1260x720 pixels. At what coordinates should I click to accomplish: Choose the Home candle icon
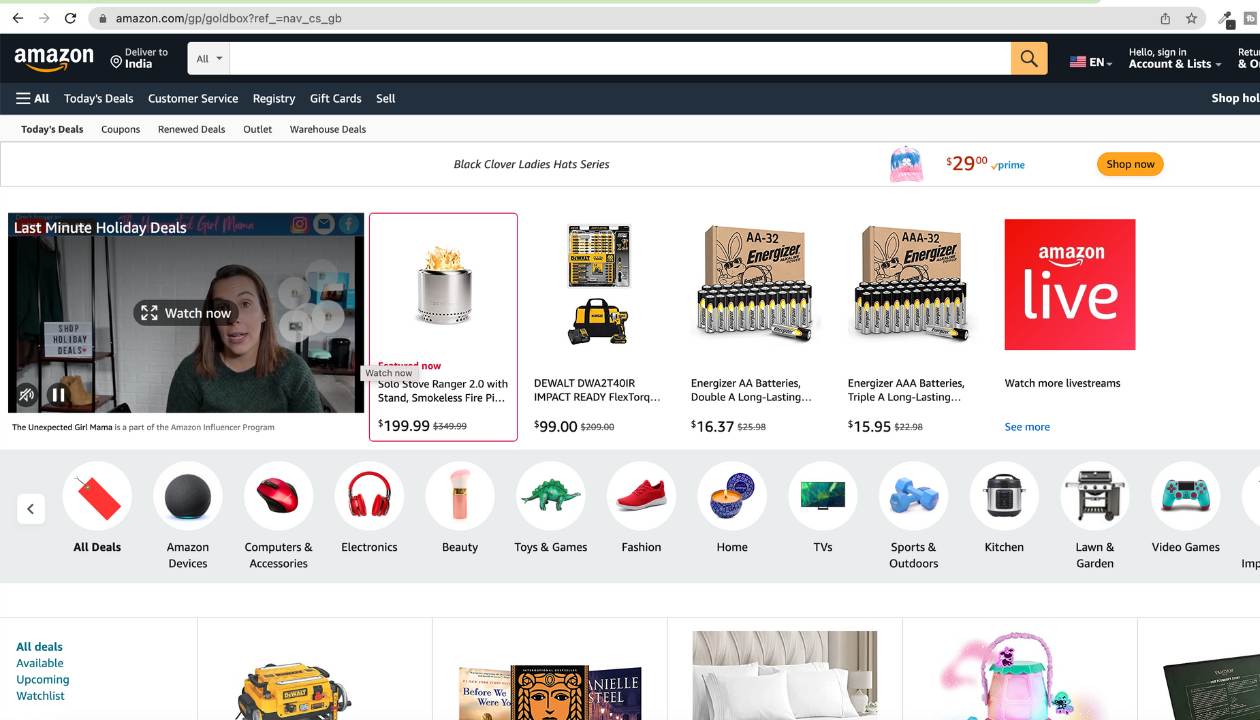(x=732, y=496)
